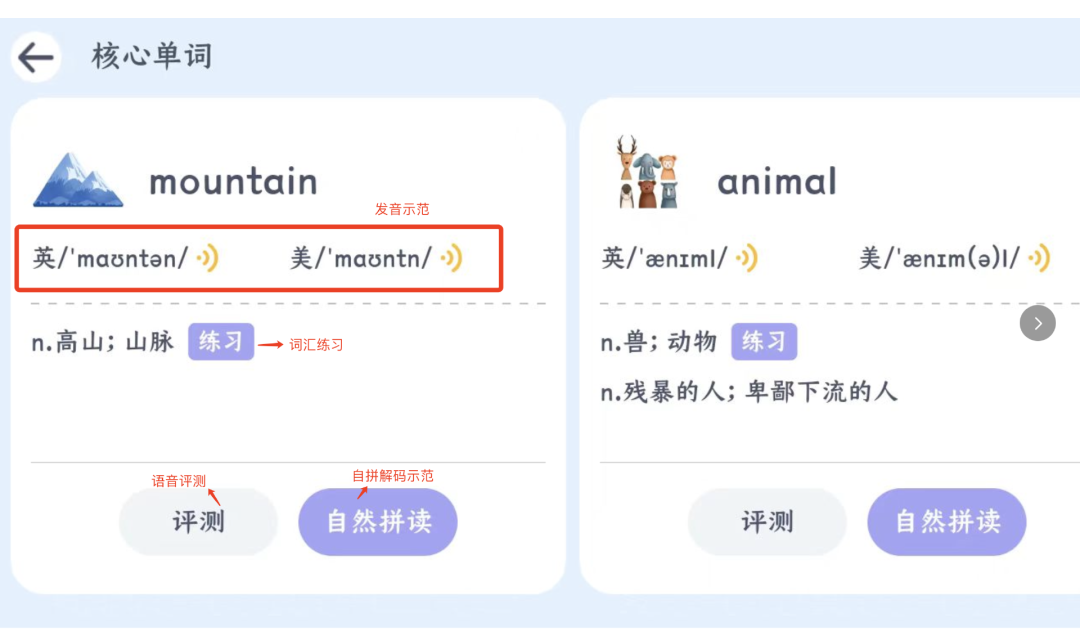This screenshot has height=631, width=1080.
Task: Select the American phonetic text for mountain
Action: click(361, 259)
